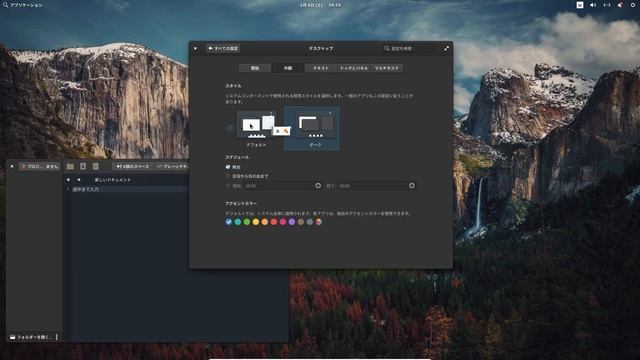Viewport: 640px width, 360px height.
Task: Choose the brown accent color
Action: click(x=301, y=222)
